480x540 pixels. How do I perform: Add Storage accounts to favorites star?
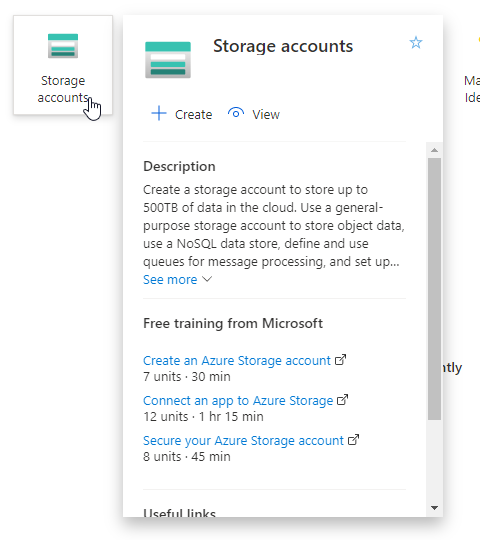[416, 43]
